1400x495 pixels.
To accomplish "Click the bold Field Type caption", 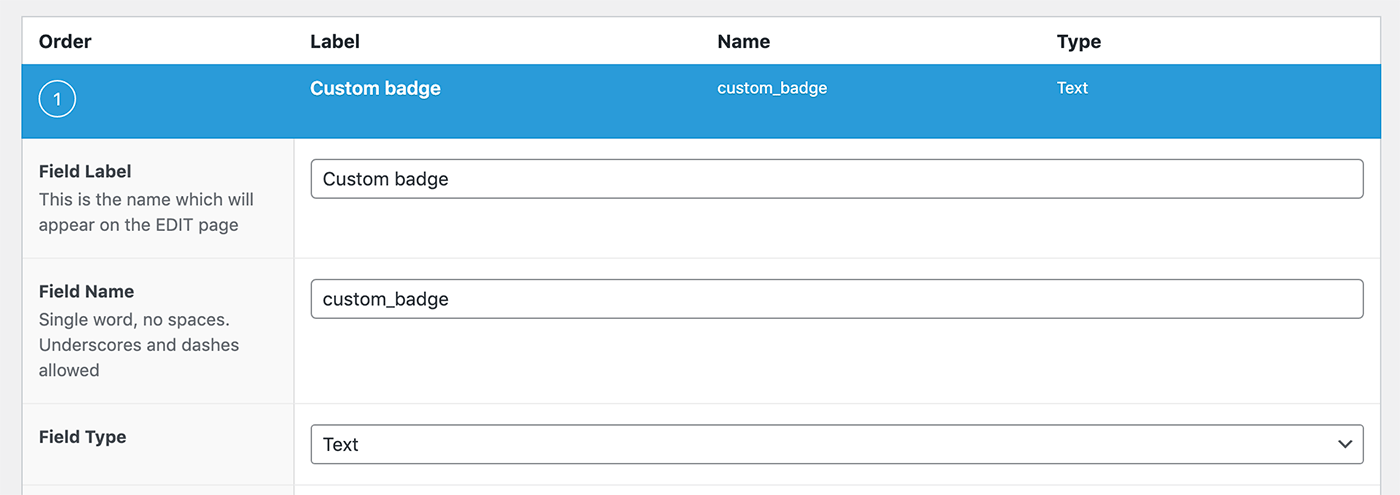I will pyautogui.click(x=82, y=437).
